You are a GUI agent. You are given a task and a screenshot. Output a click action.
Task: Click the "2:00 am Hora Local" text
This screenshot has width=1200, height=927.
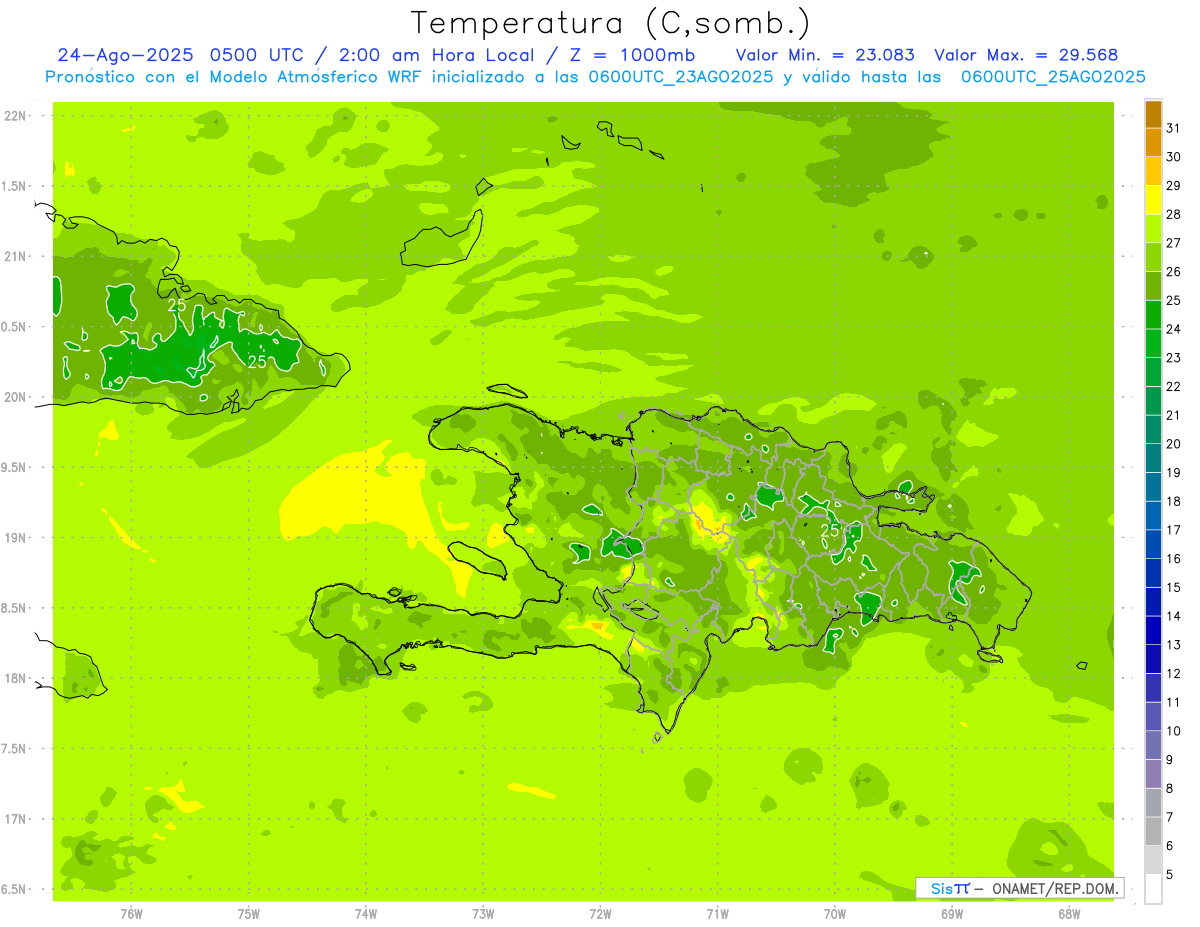pos(439,55)
